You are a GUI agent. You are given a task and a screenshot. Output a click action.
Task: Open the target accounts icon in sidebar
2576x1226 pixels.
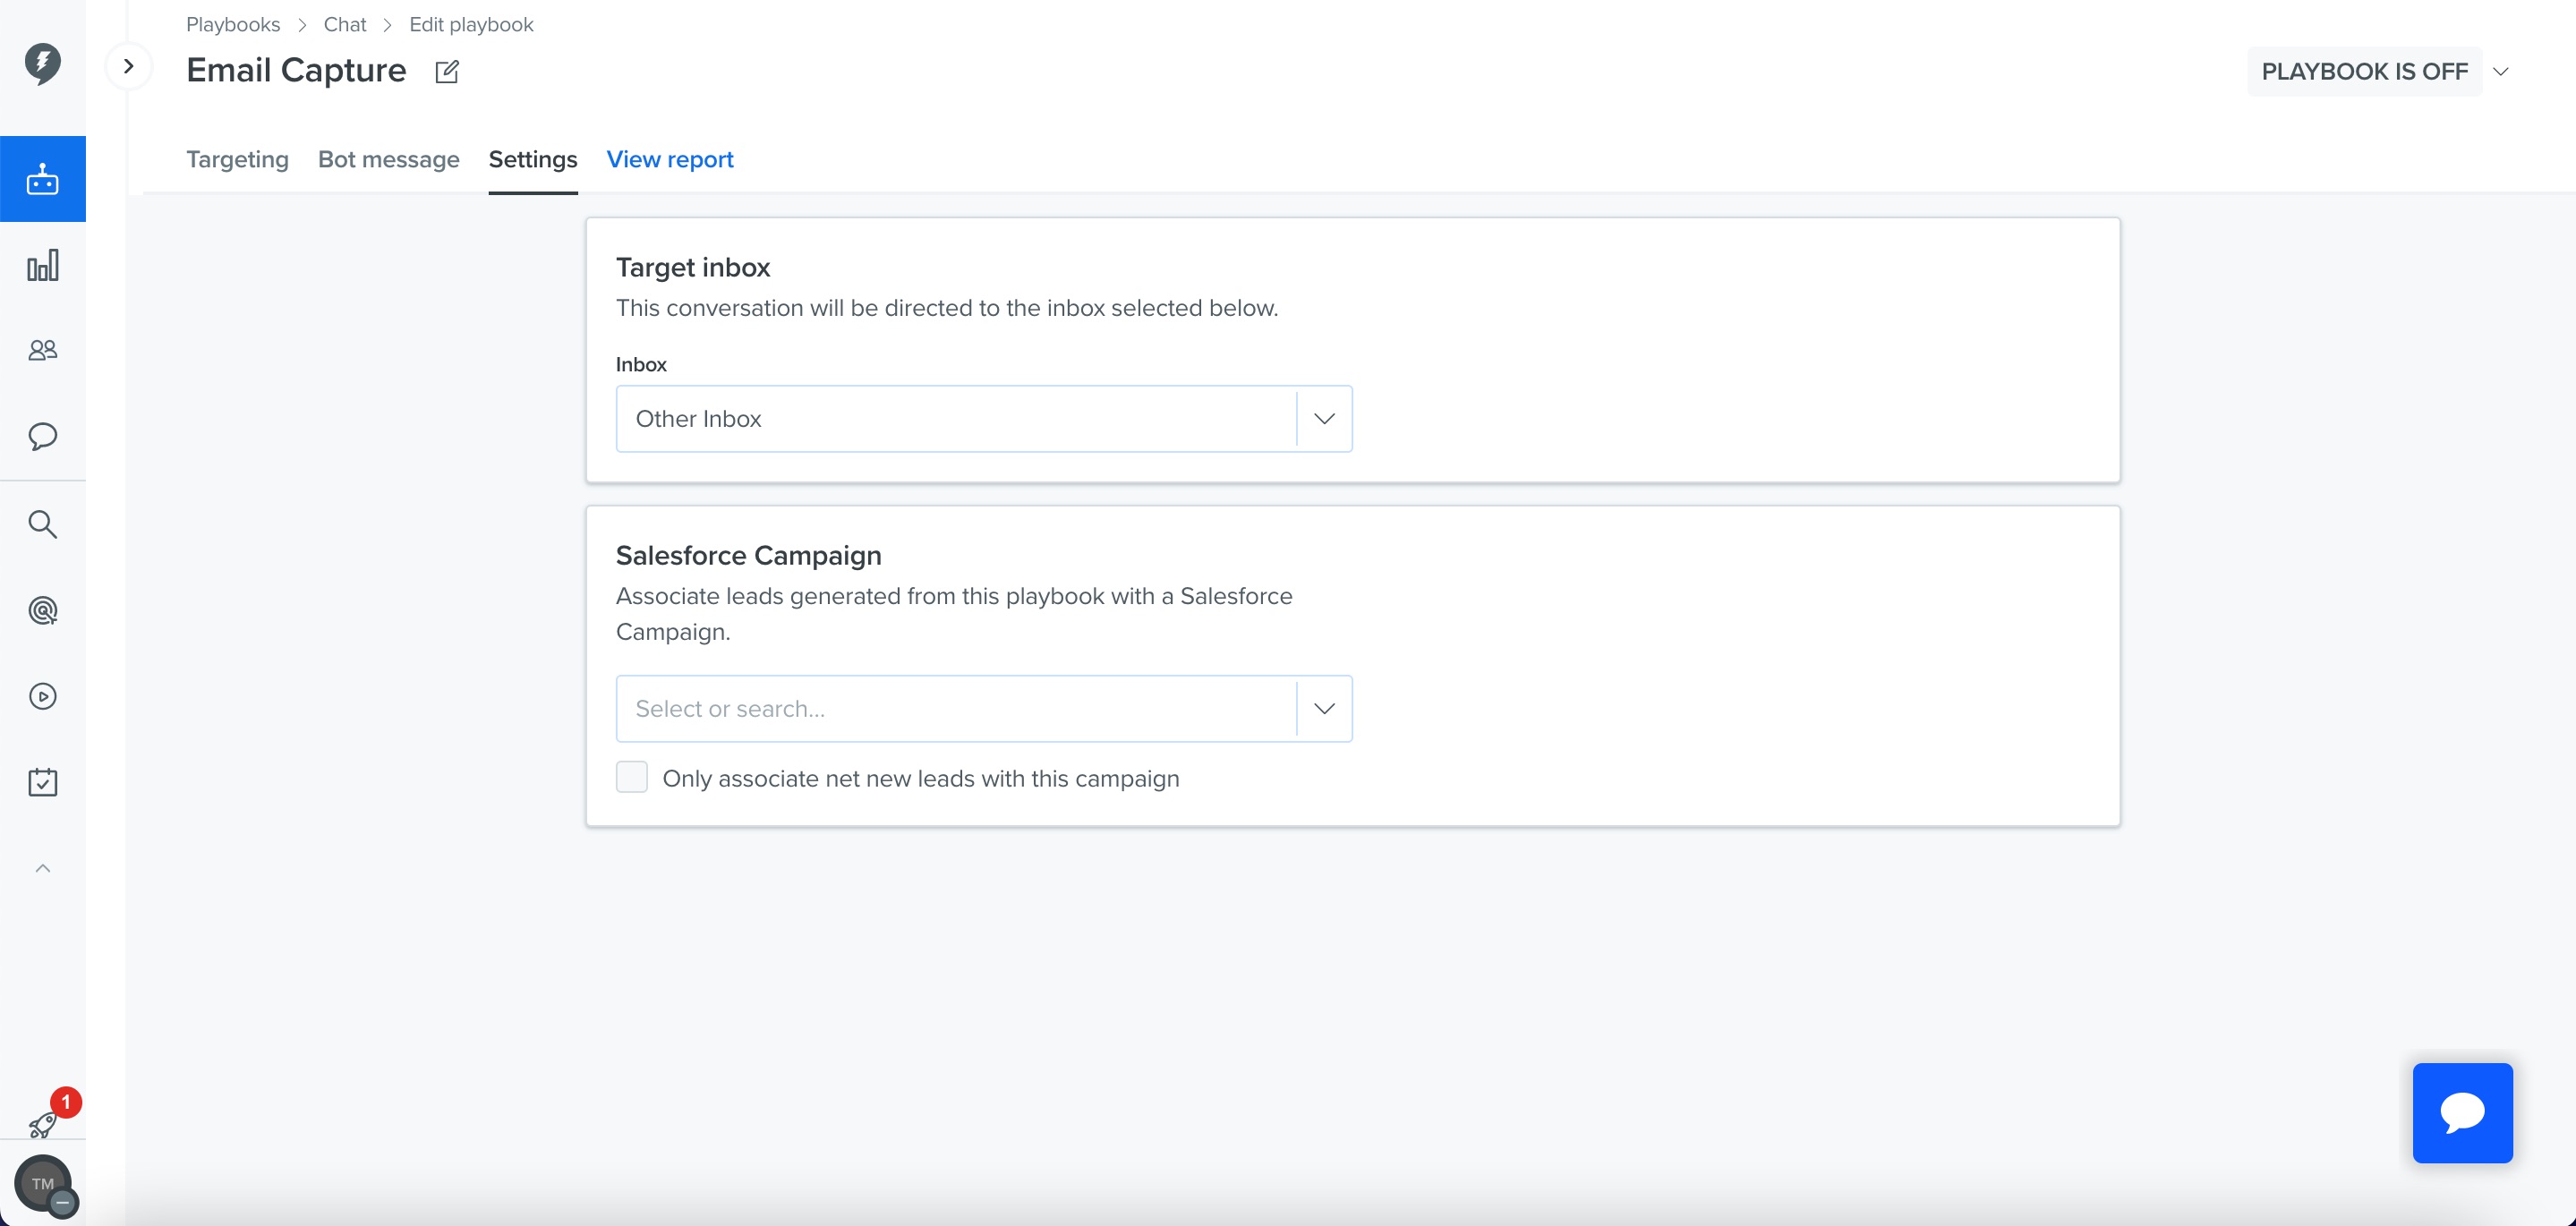tap(42, 610)
